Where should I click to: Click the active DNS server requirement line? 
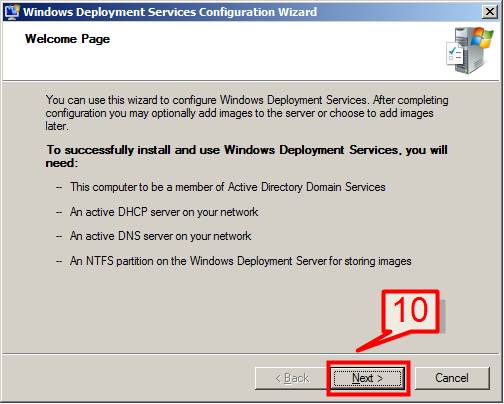tap(160, 236)
